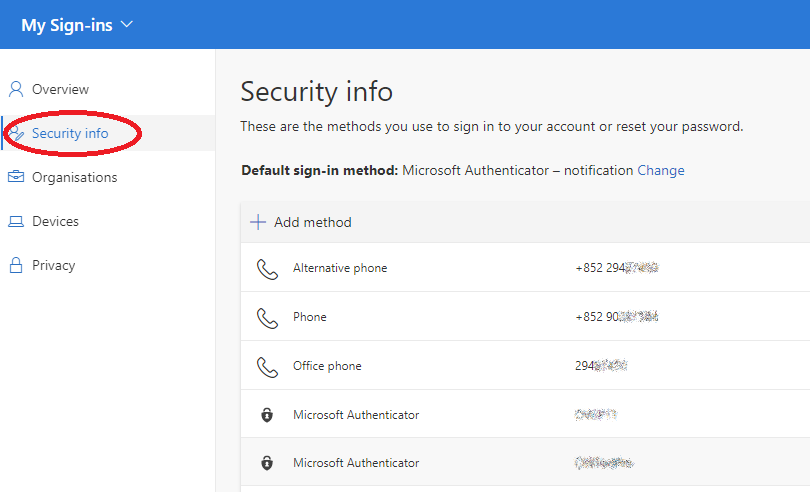Click the Office phone handset icon
Screen dimensions: 810x492
coord(268,367)
